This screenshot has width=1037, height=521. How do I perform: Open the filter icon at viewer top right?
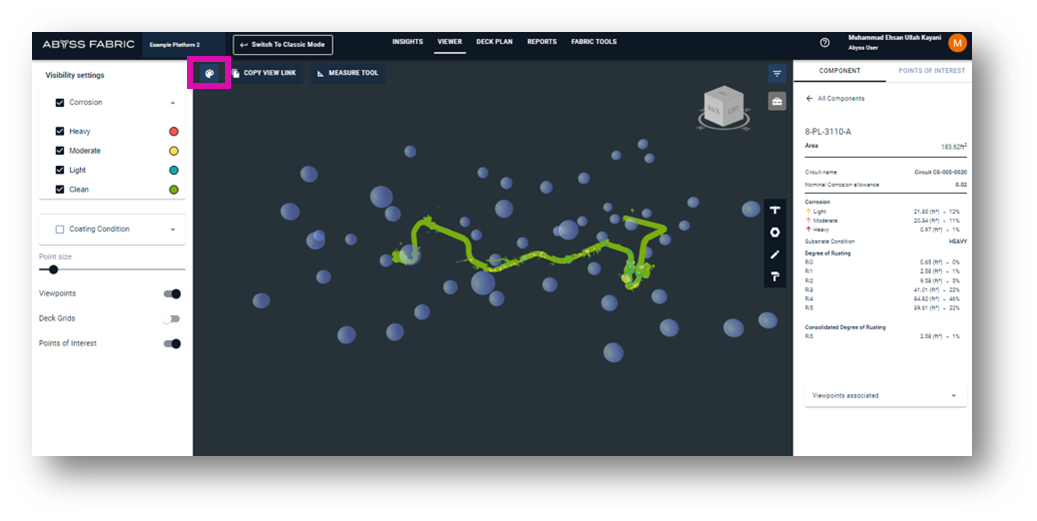coord(776,73)
